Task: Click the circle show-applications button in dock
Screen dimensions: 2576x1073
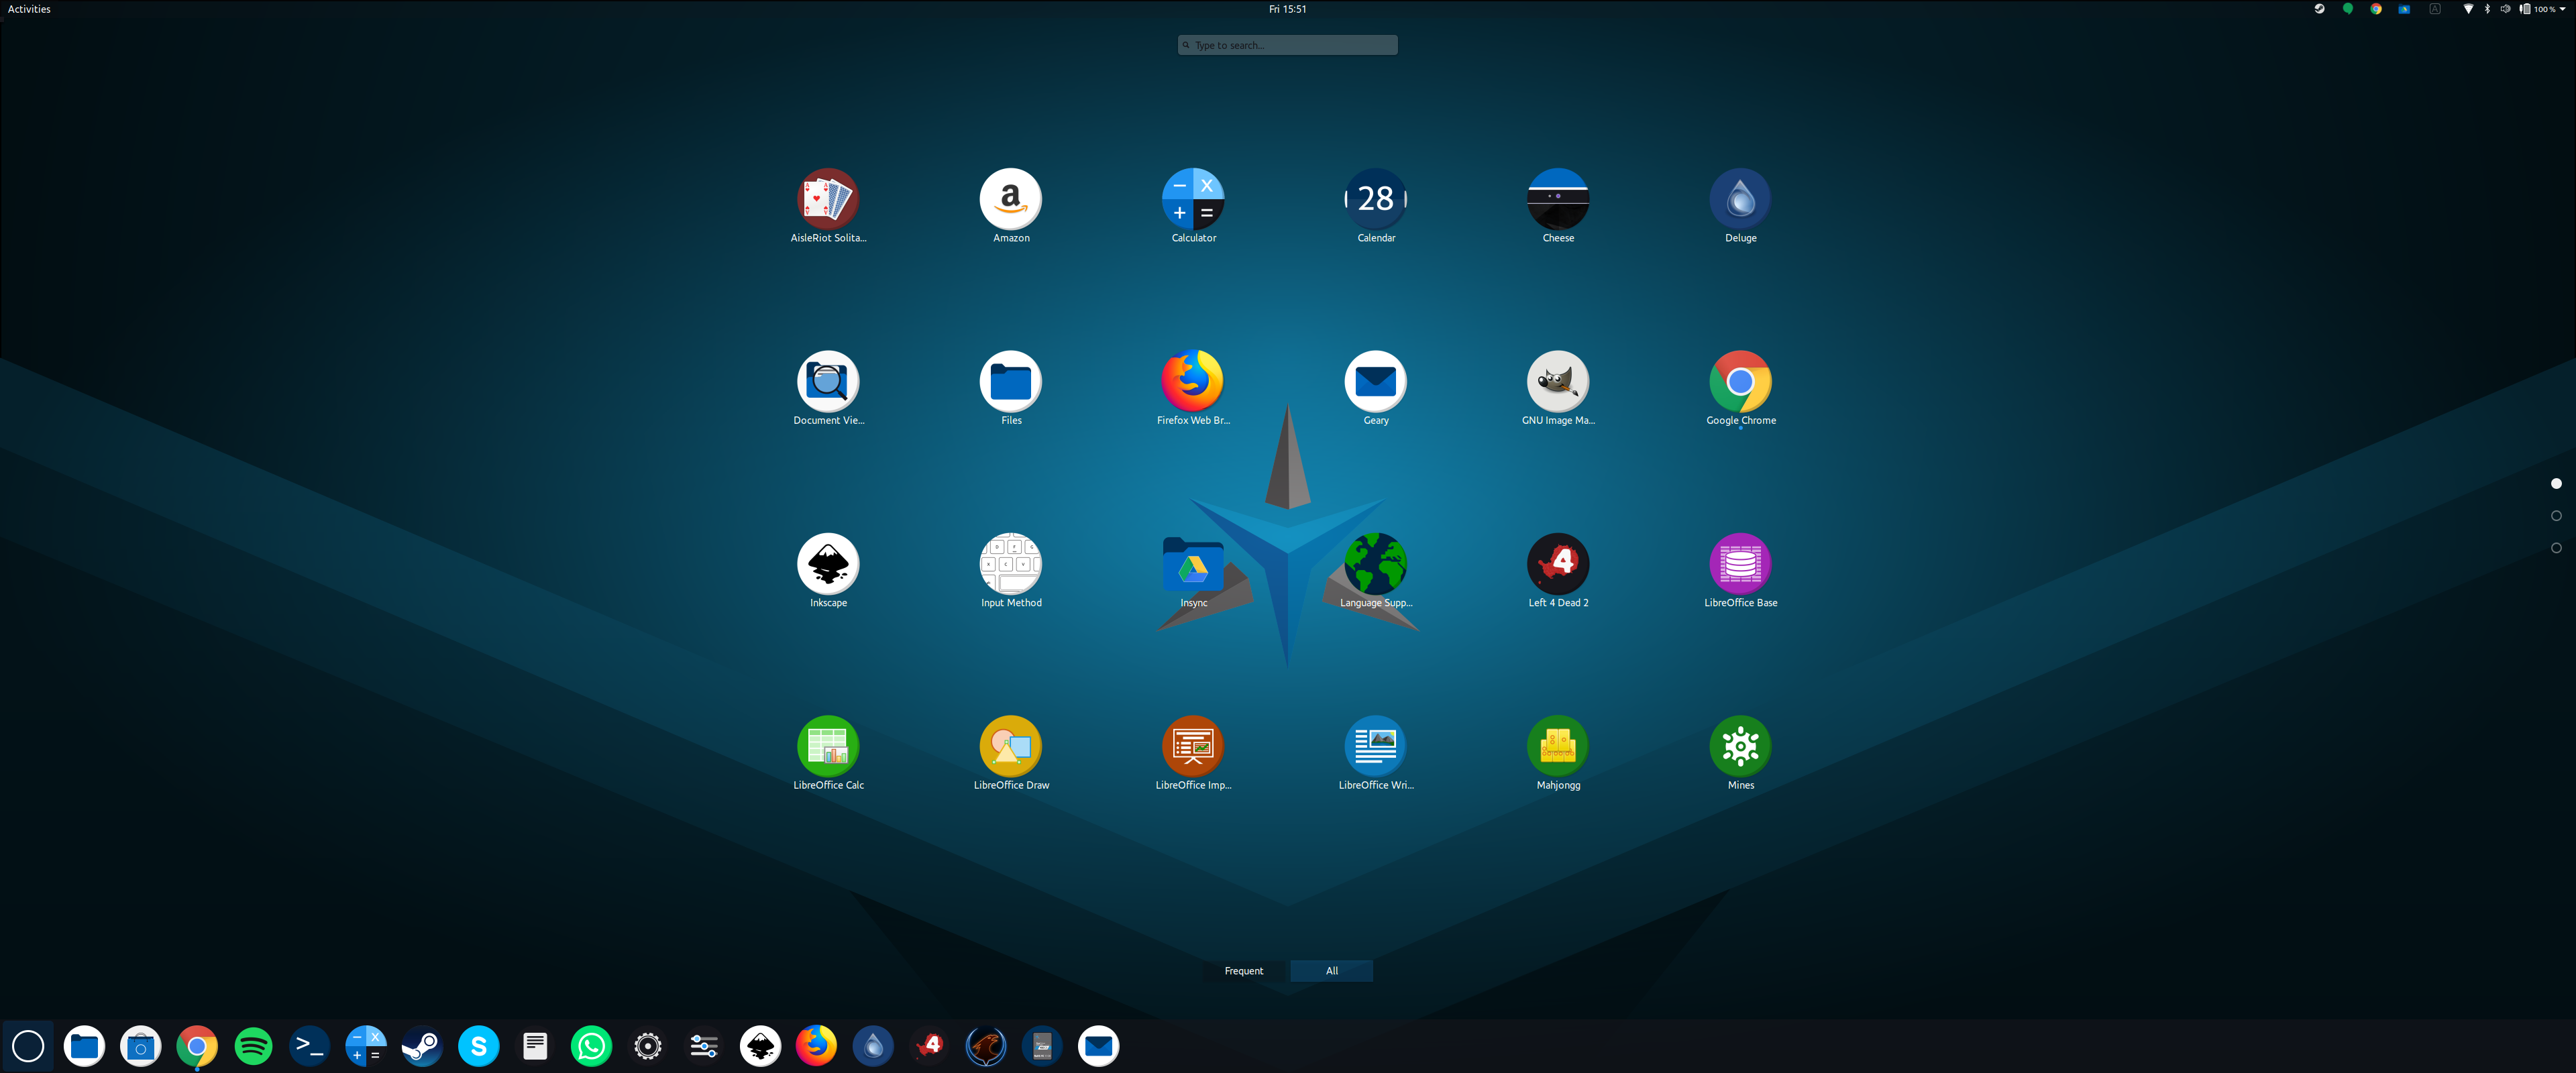Action: pyautogui.click(x=28, y=1046)
